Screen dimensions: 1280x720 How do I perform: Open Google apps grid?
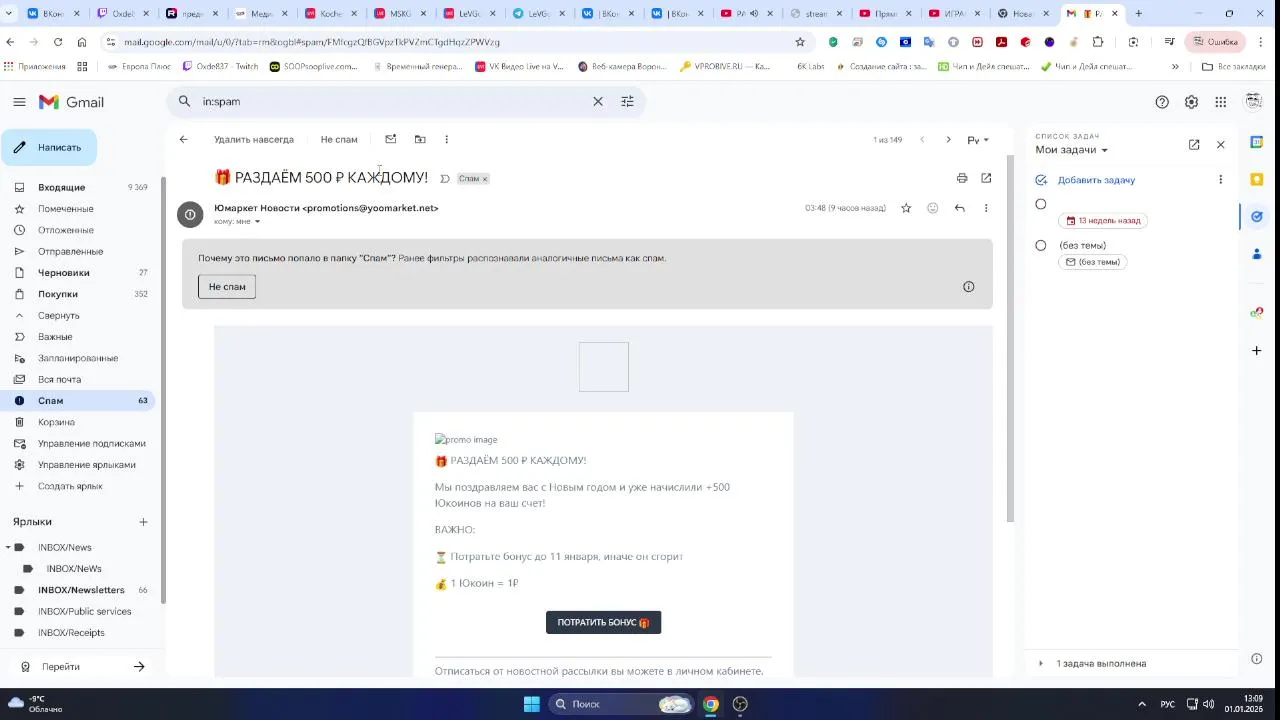coord(1220,102)
